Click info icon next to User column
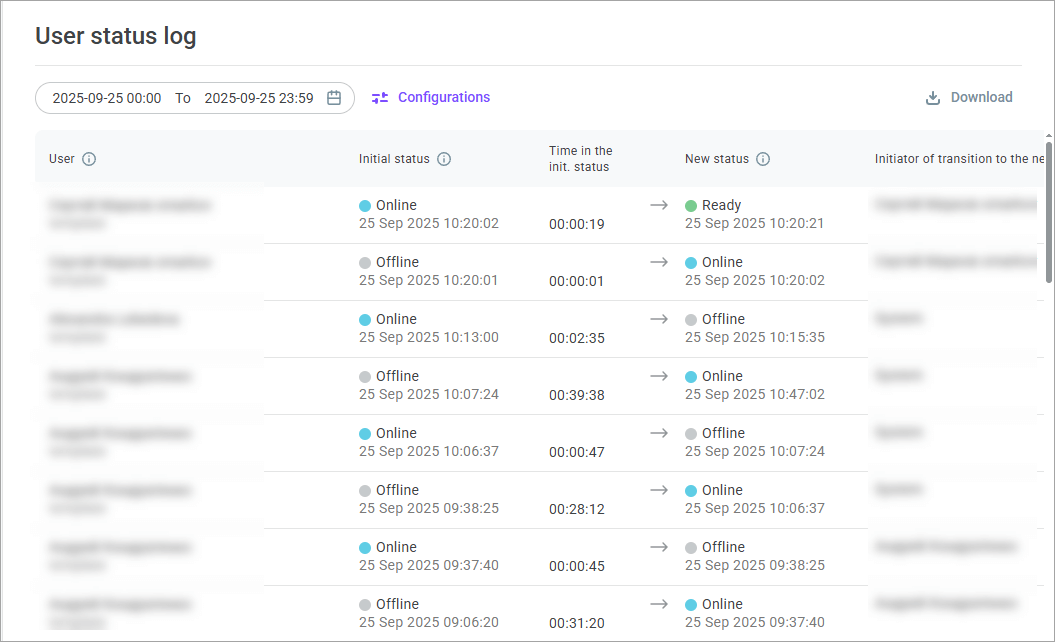Screen dimensions: 1055x642 point(89,159)
